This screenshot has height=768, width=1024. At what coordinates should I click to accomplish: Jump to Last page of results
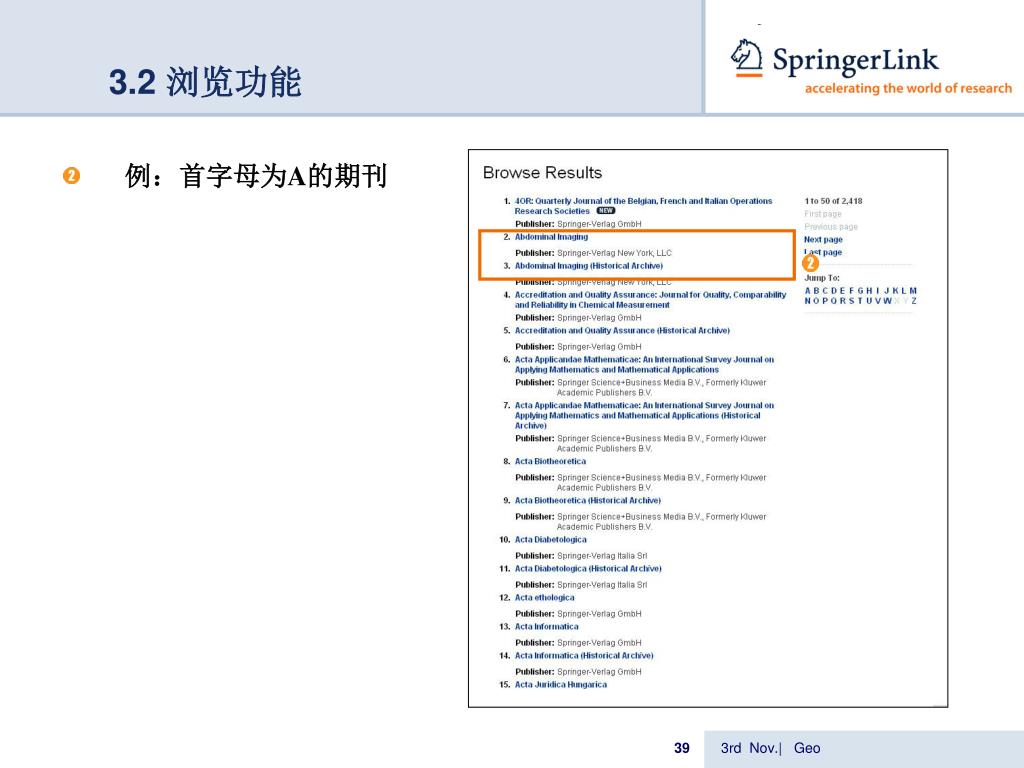[823, 252]
